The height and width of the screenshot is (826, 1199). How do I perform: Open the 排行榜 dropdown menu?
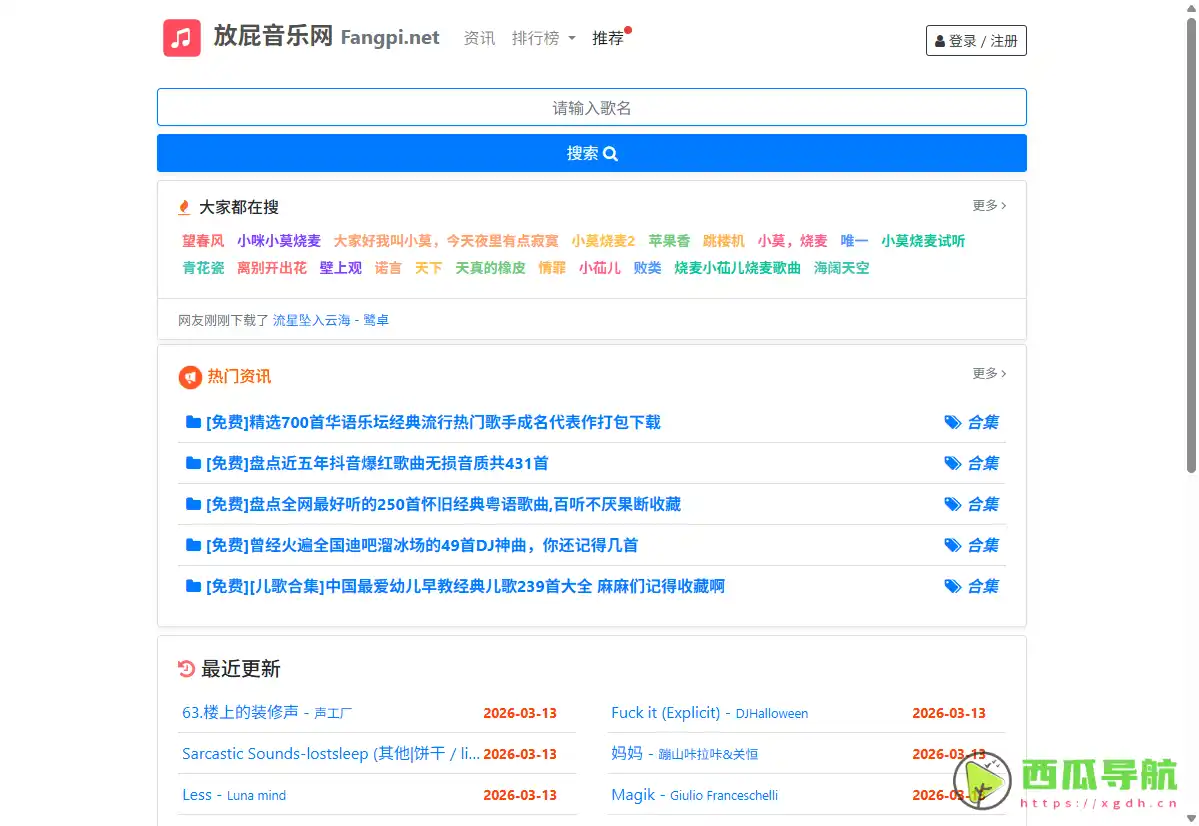point(543,37)
